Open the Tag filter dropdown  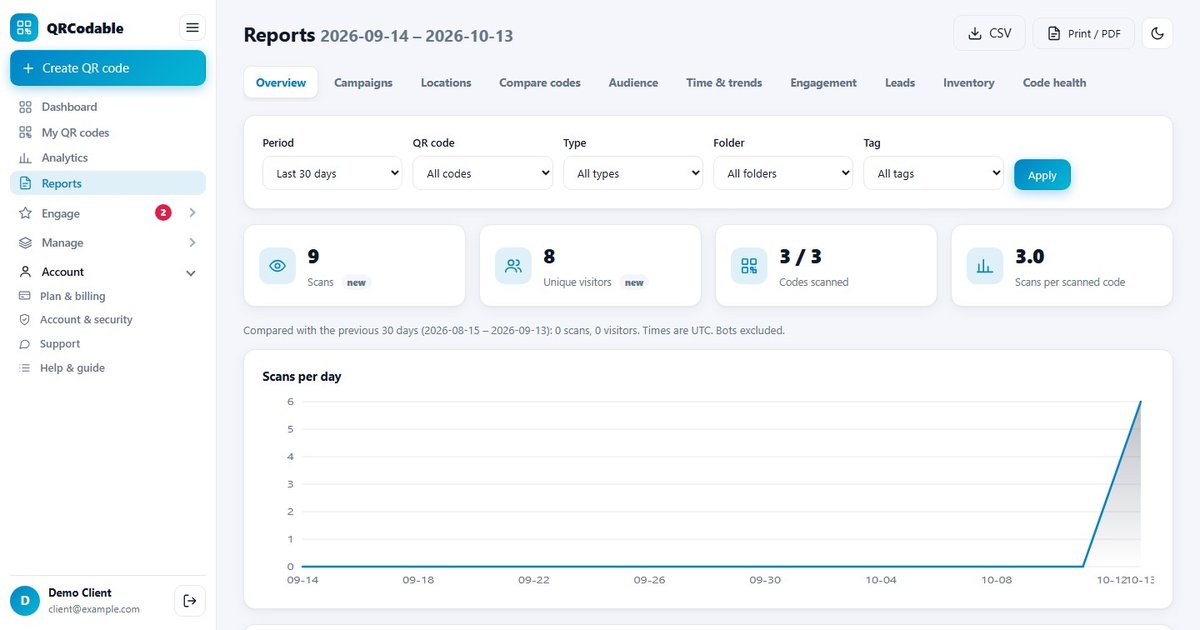933,173
